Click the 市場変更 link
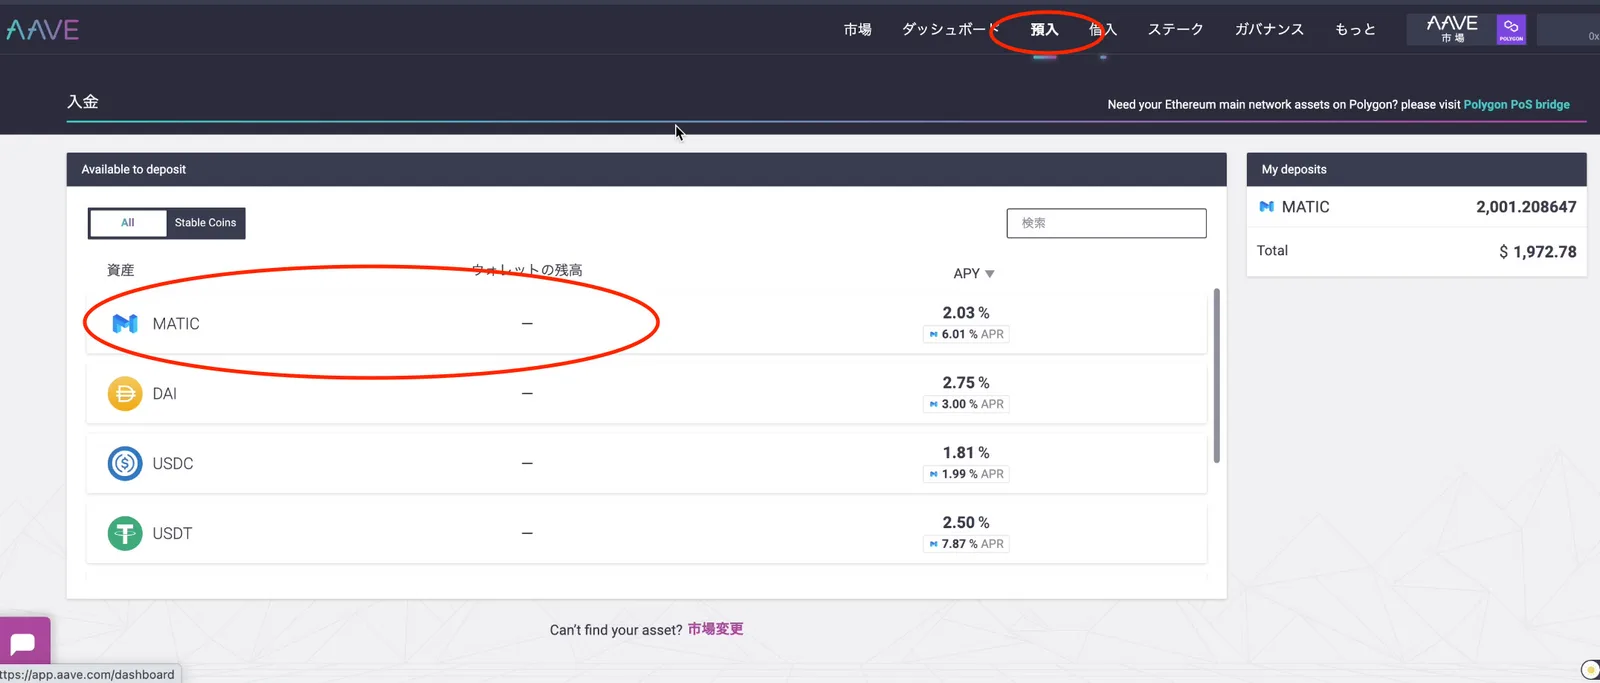The height and width of the screenshot is (683, 1600). 715,629
